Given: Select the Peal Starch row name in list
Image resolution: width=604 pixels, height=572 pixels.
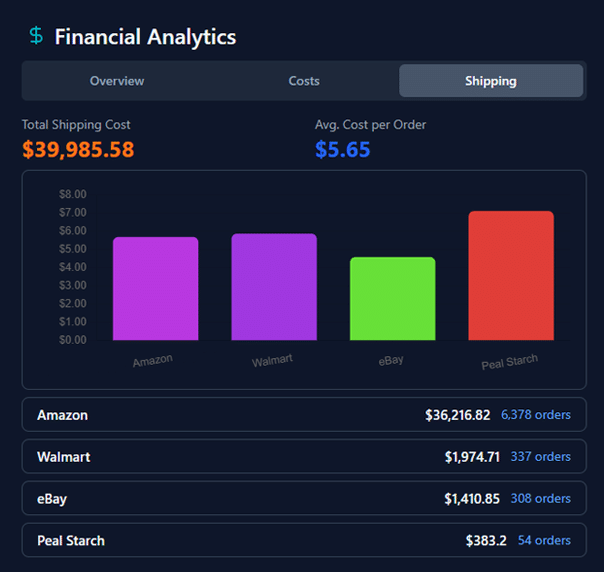Looking at the screenshot, I should click(x=71, y=541).
